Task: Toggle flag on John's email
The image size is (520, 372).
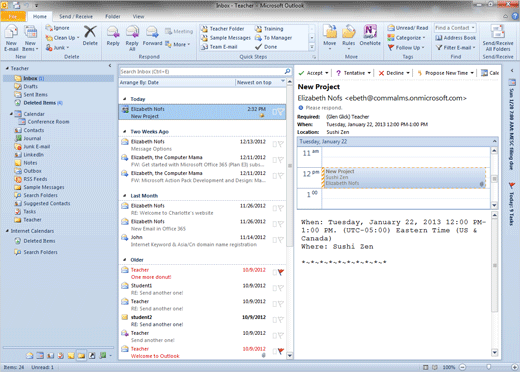Action: click(281, 240)
